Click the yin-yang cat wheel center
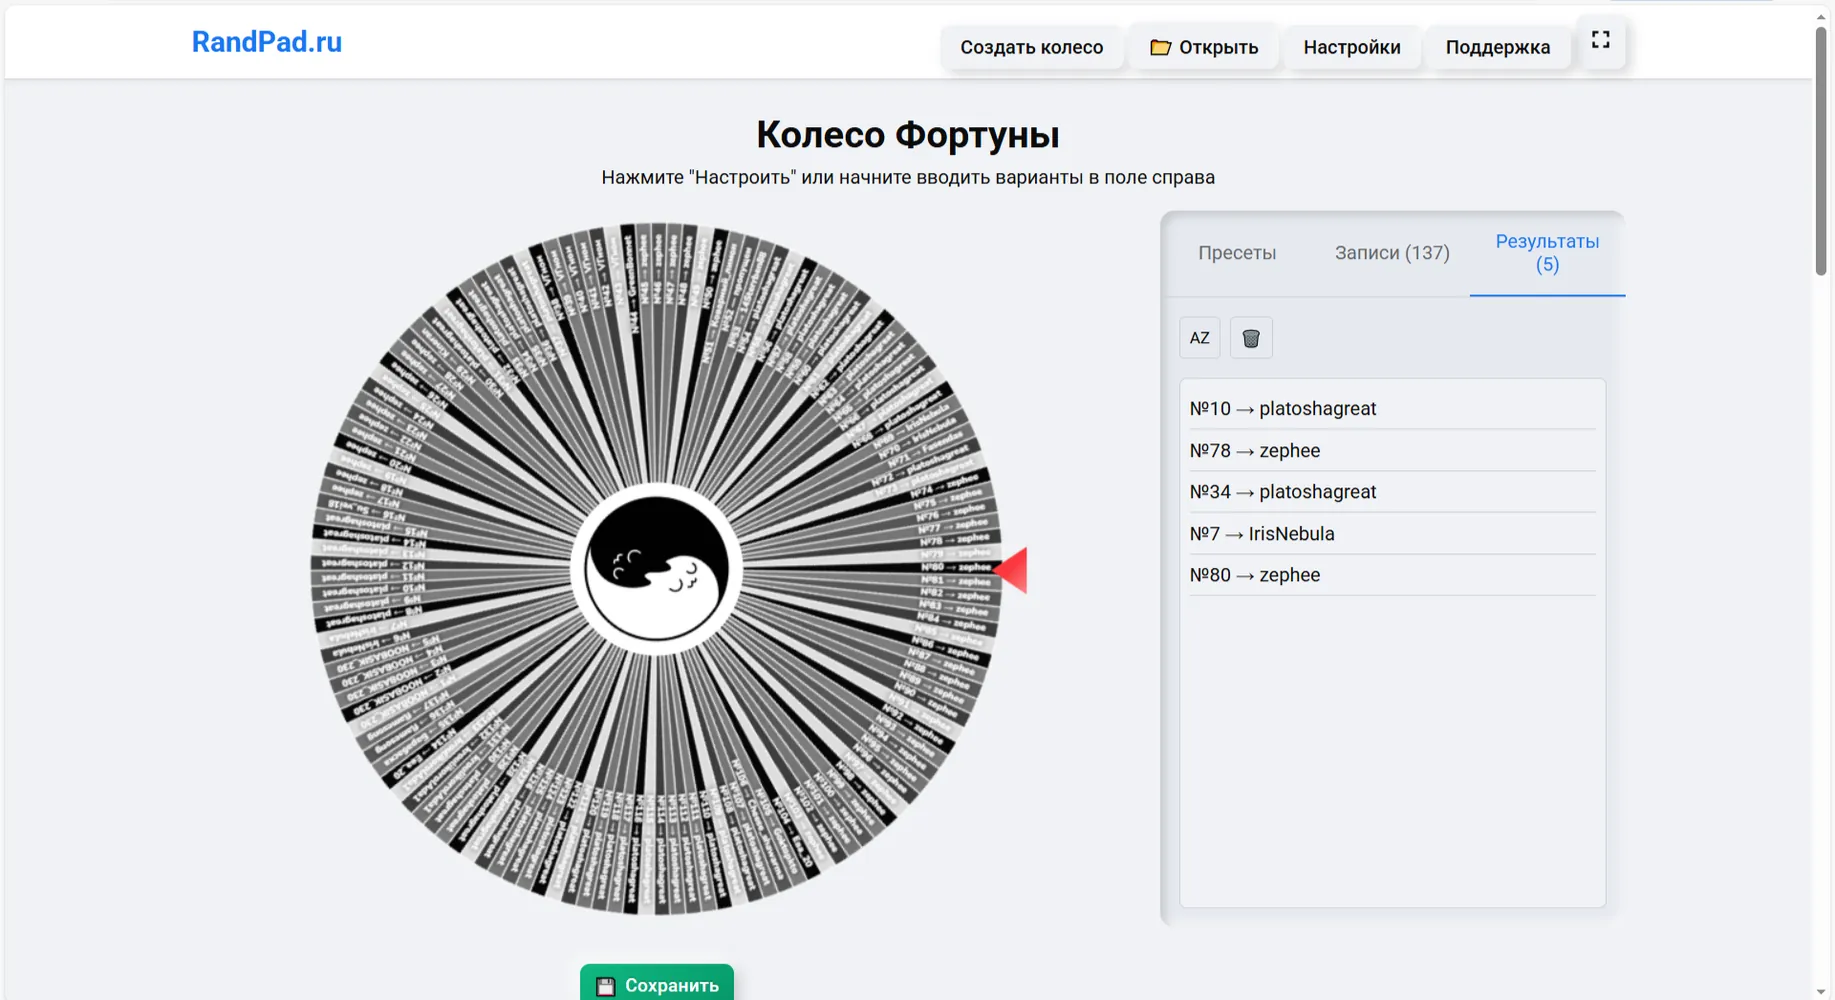 click(657, 569)
